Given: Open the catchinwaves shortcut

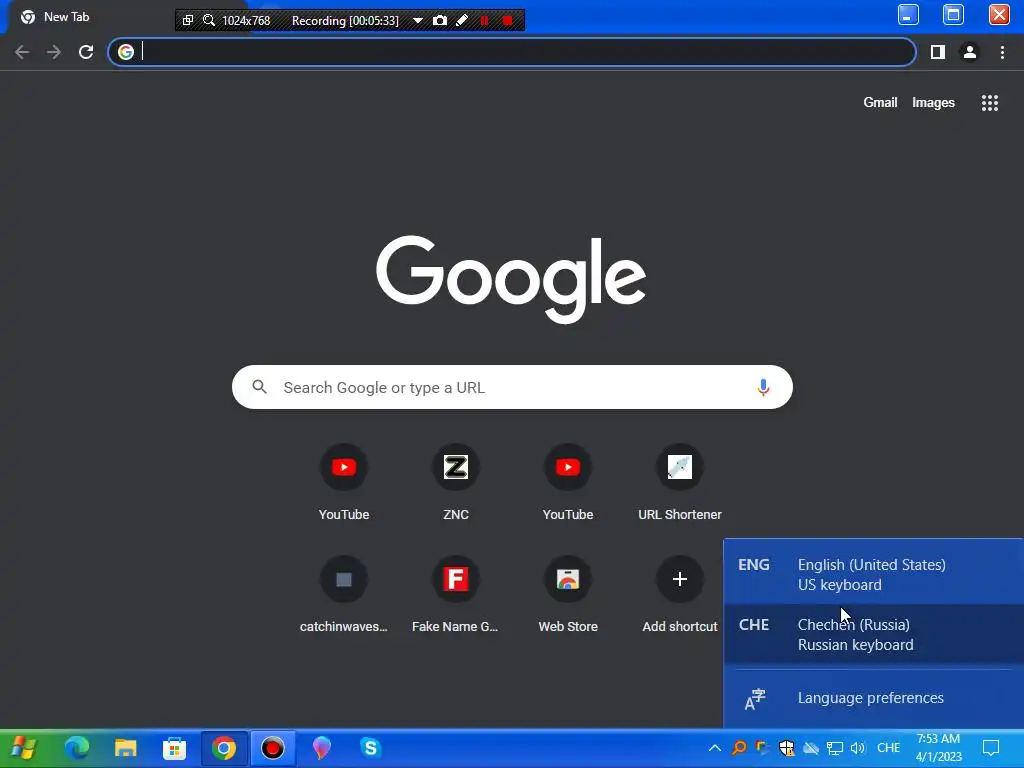Looking at the screenshot, I should (x=344, y=594).
